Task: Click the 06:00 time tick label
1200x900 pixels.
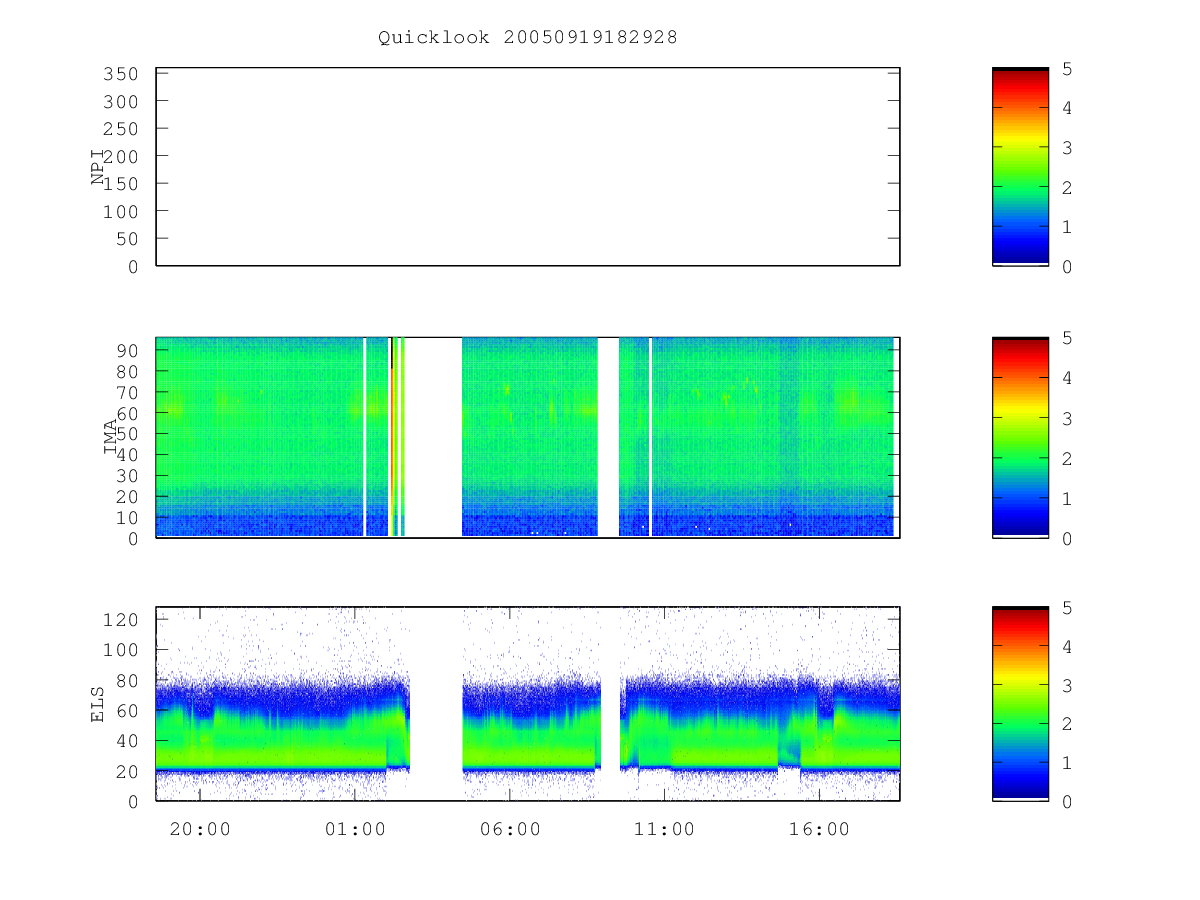Action: pyautogui.click(x=510, y=829)
